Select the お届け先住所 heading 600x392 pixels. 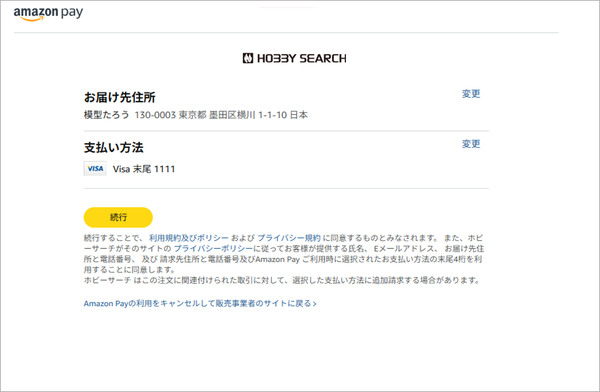120,97
